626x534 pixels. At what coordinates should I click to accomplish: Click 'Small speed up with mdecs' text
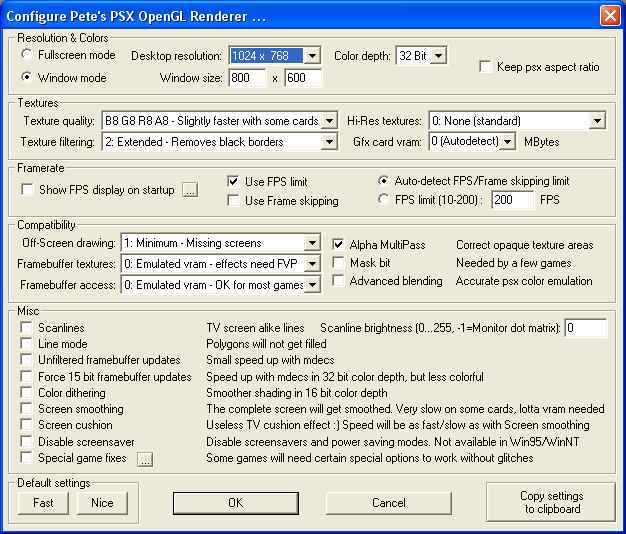point(270,360)
